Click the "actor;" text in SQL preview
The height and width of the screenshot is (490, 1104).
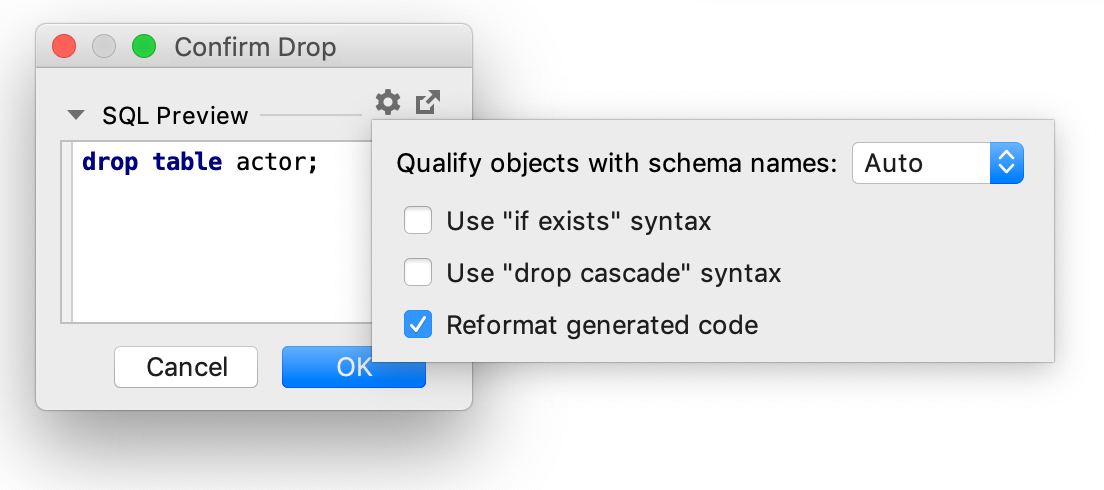277,163
